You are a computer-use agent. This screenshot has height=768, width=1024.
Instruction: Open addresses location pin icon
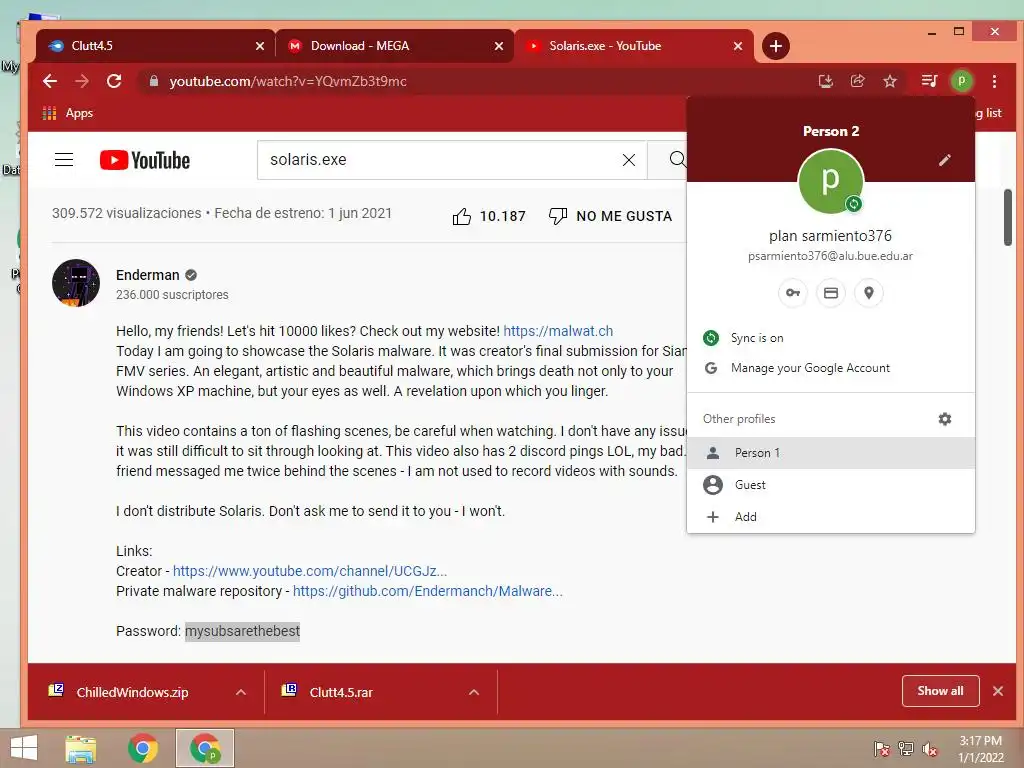pos(869,293)
